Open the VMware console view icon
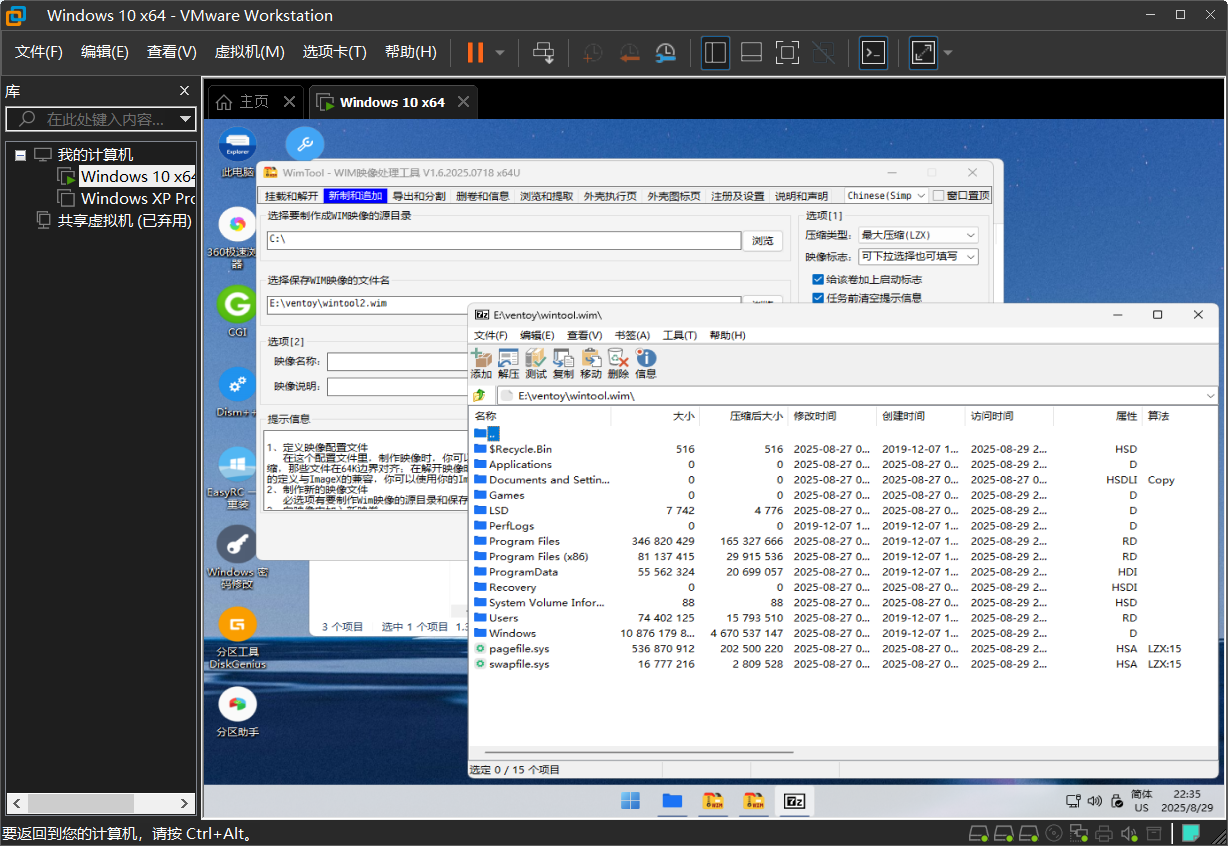The width and height of the screenshot is (1228, 846). coord(874,52)
